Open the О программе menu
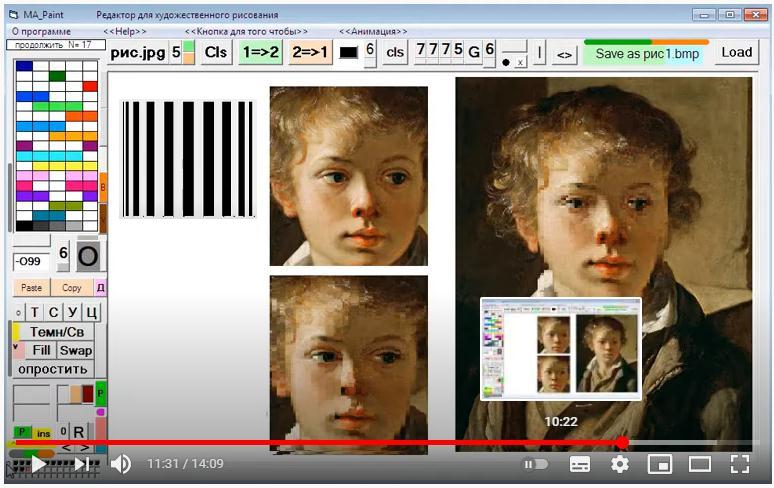 pyautogui.click(x=41, y=32)
